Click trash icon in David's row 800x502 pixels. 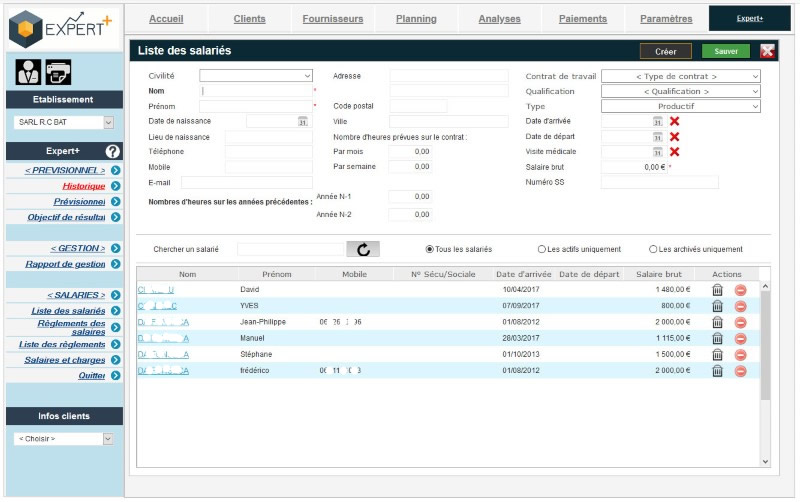tap(717, 290)
